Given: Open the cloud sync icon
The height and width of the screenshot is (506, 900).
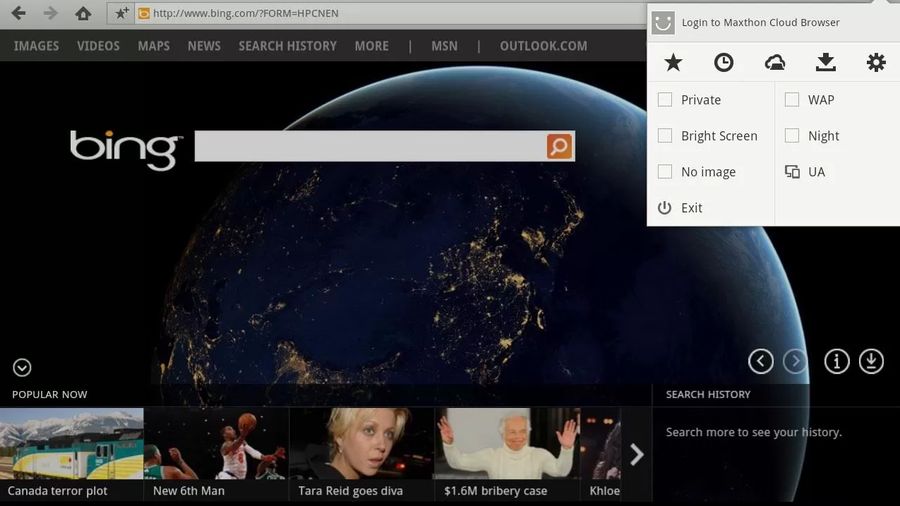Looking at the screenshot, I should point(775,62).
